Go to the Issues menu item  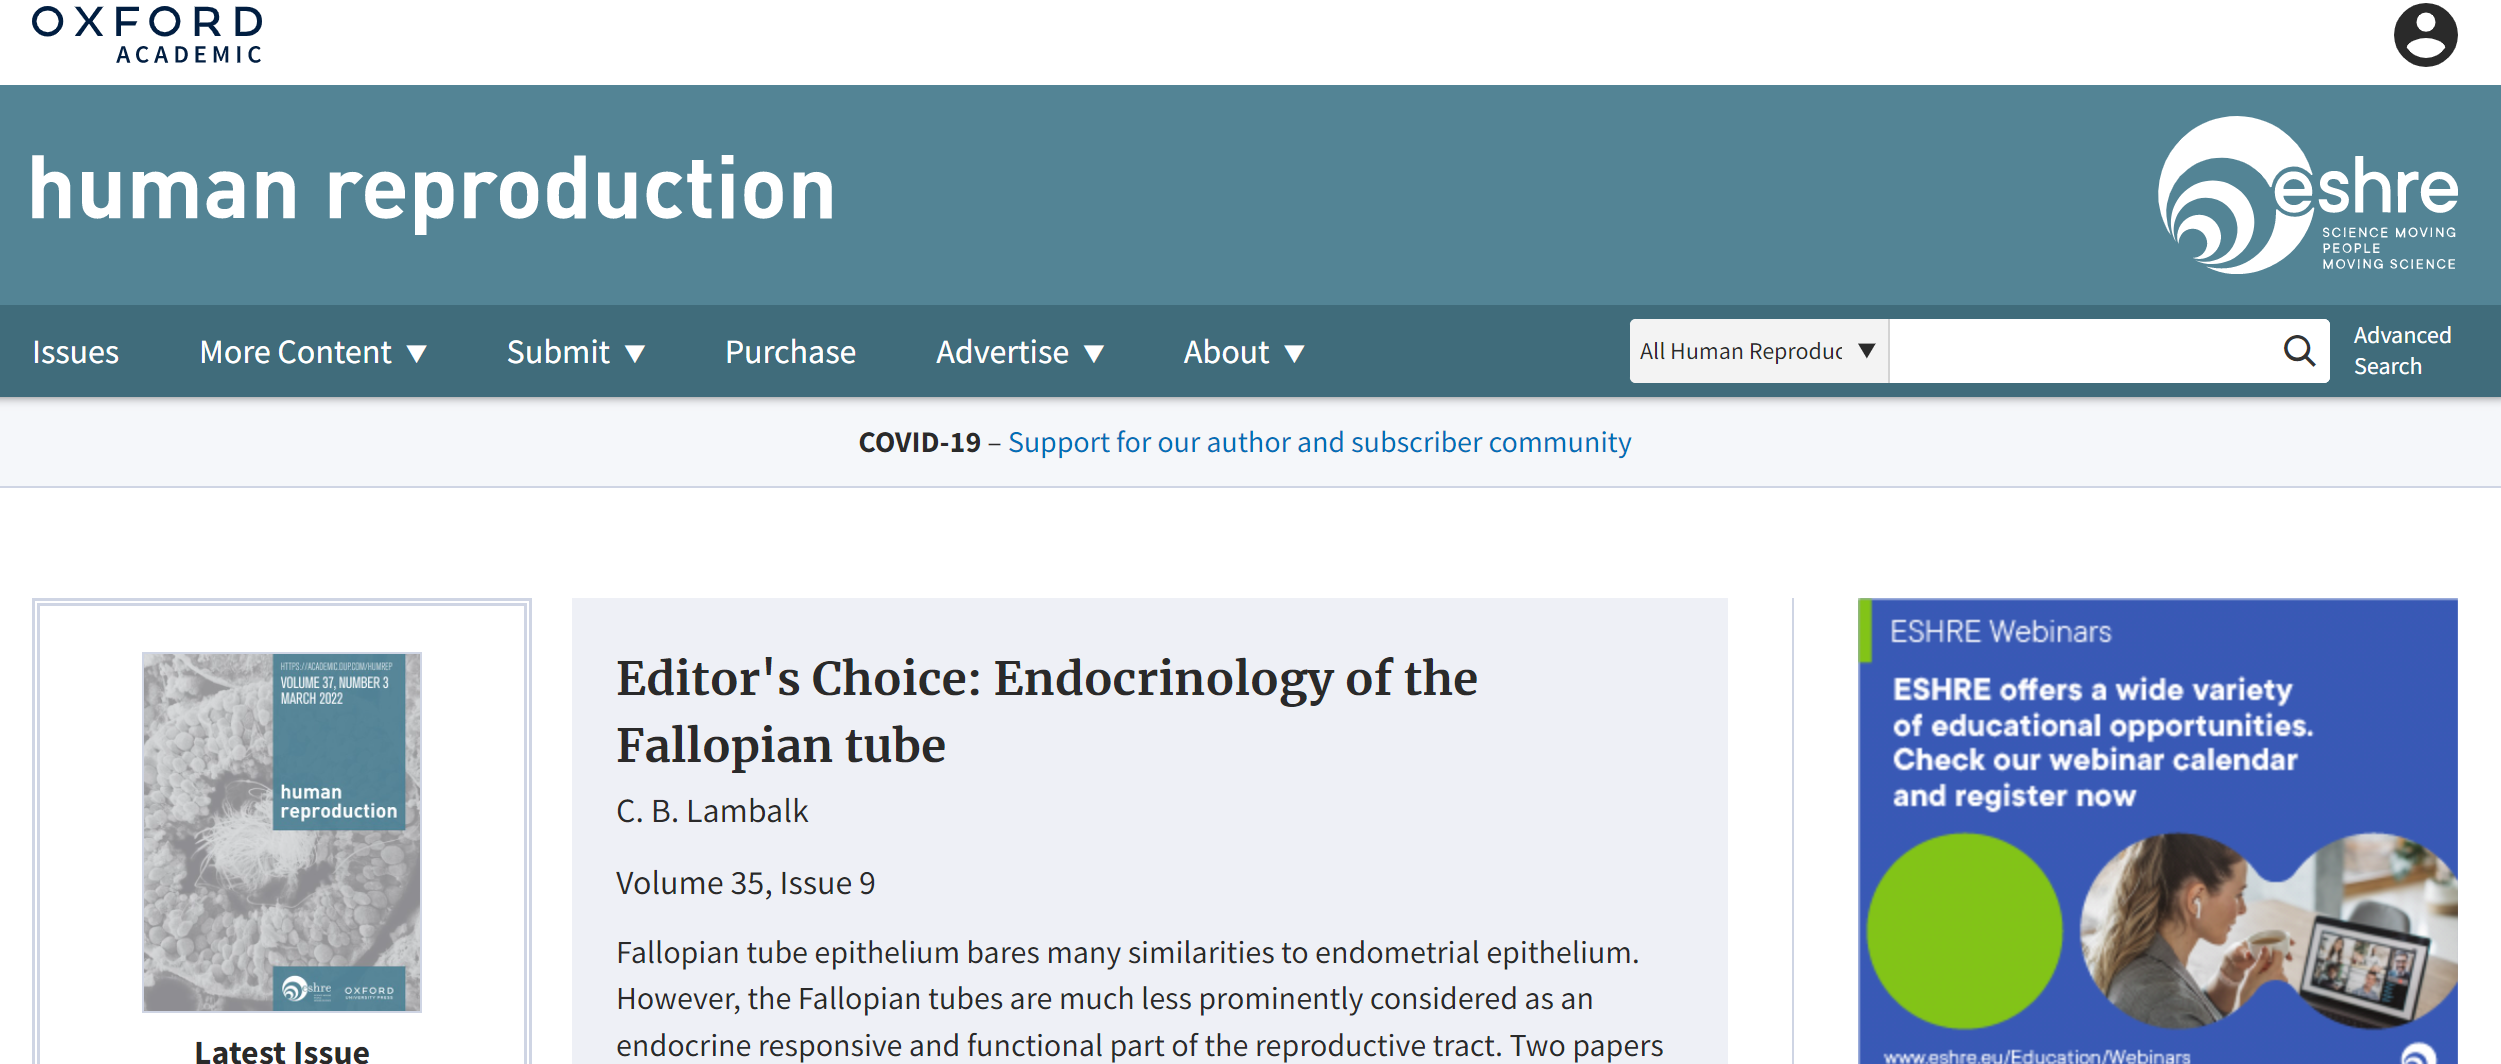76,352
